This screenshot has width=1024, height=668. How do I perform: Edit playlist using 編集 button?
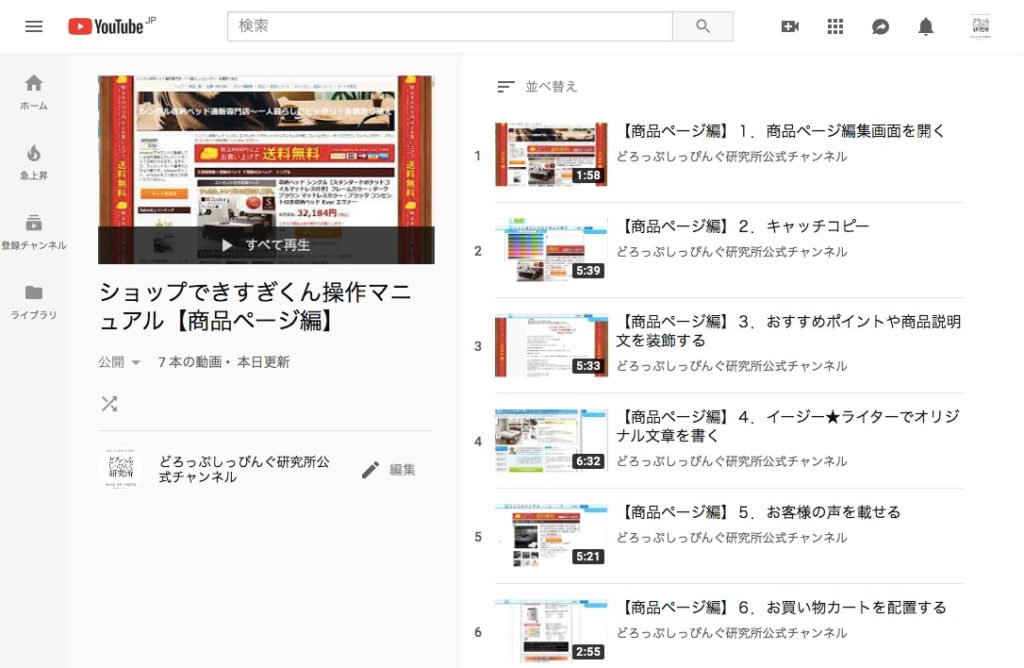coord(389,469)
